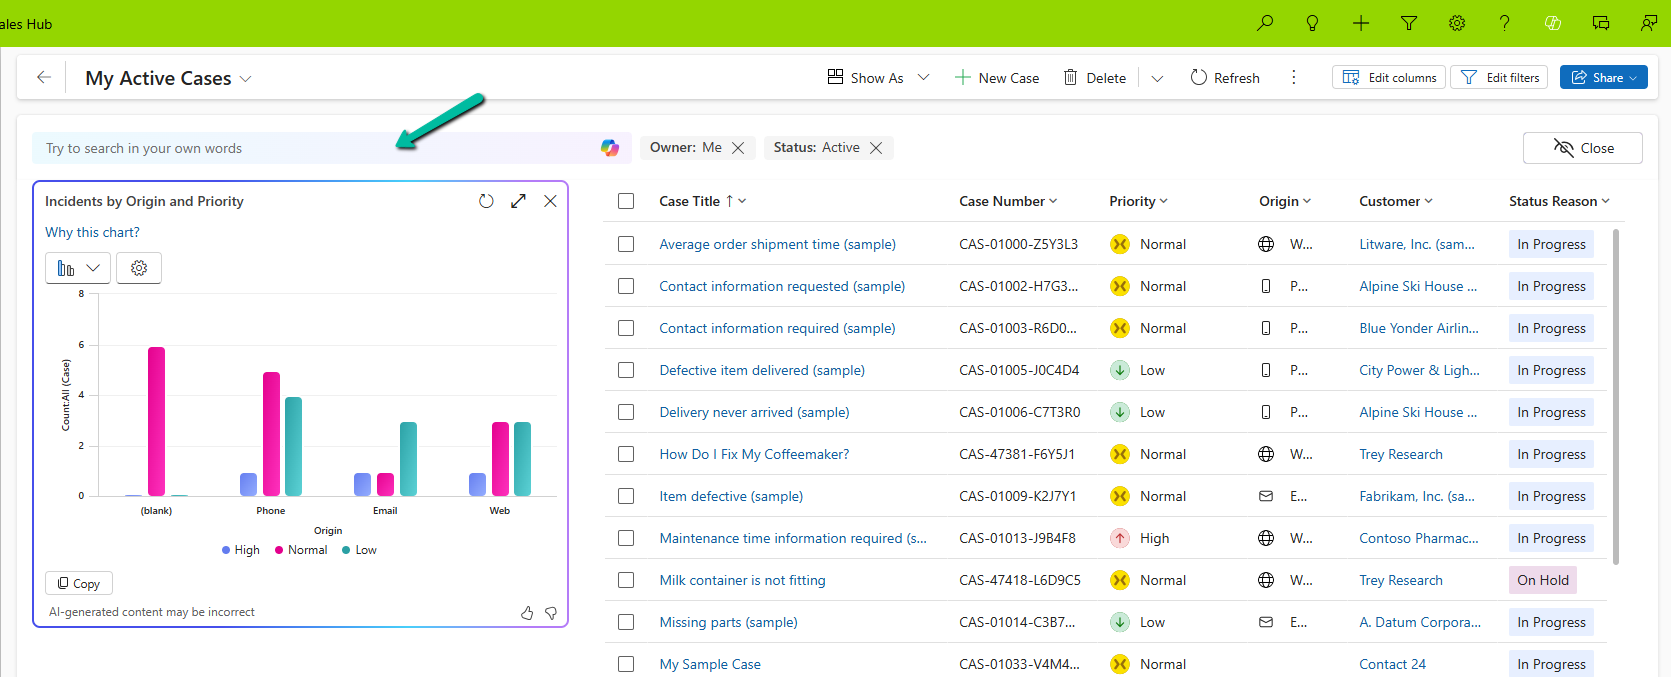Image resolution: width=1671 pixels, height=677 pixels.
Task: Open the chart type dropdown
Action: [78, 268]
